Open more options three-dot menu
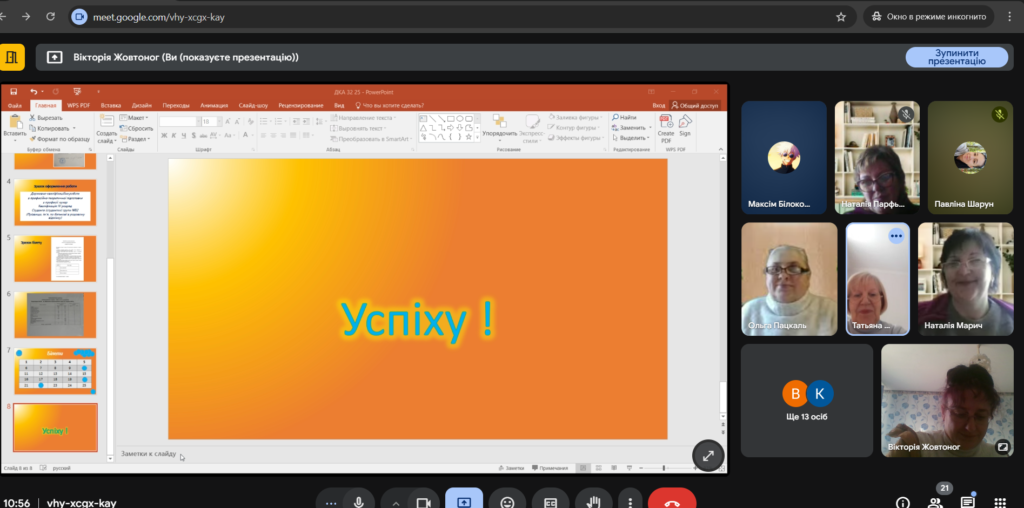This screenshot has width=1024, height=508. [x=628, y=500]
